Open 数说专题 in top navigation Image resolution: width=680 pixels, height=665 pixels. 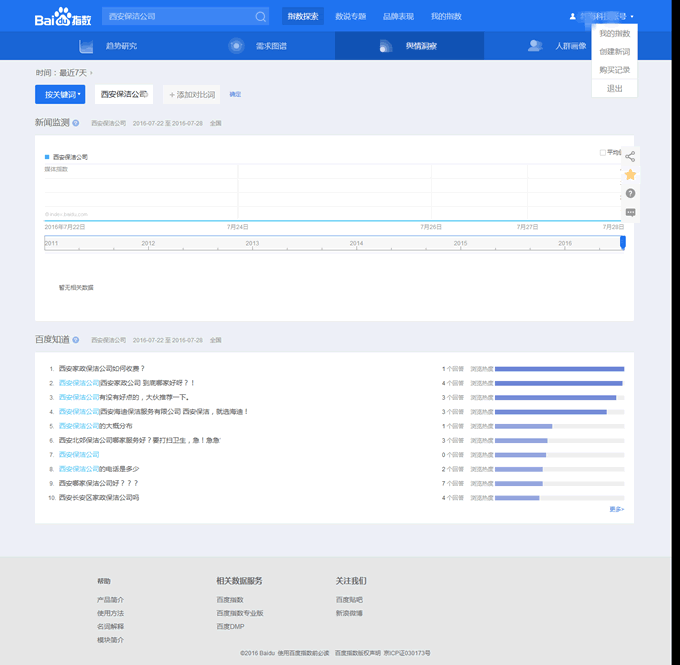coord(350,16)
